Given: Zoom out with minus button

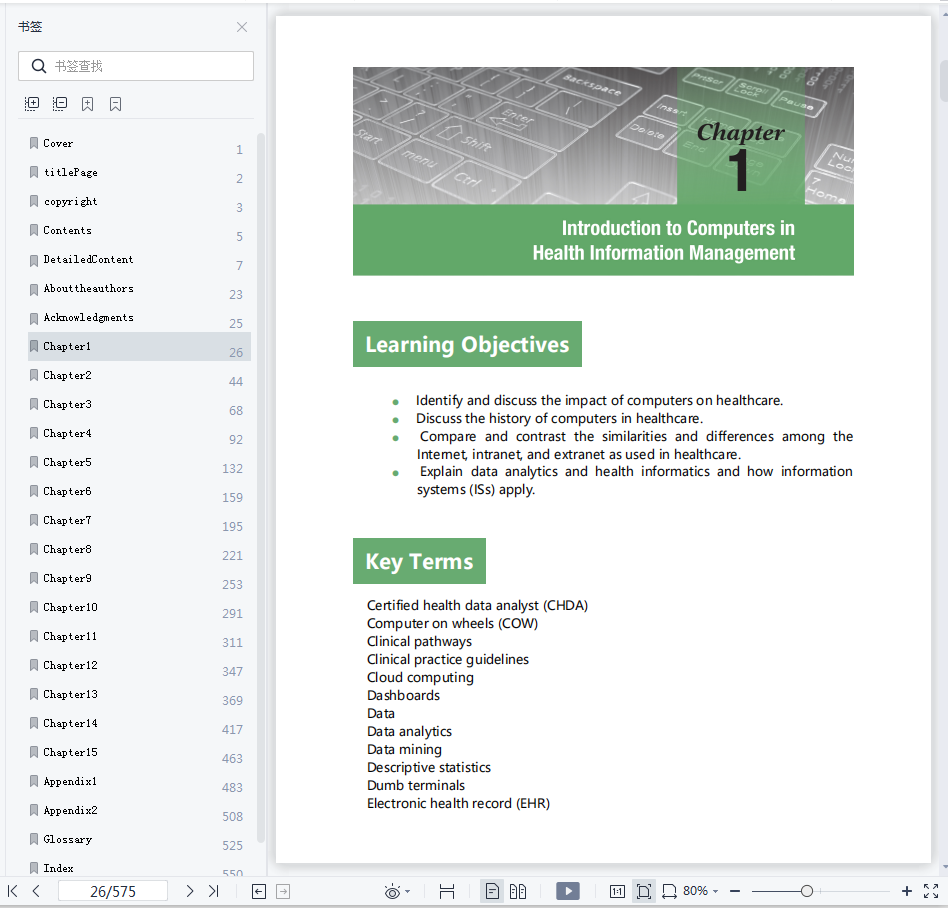Looking at the screenshot, I should (x=735, y=891).
